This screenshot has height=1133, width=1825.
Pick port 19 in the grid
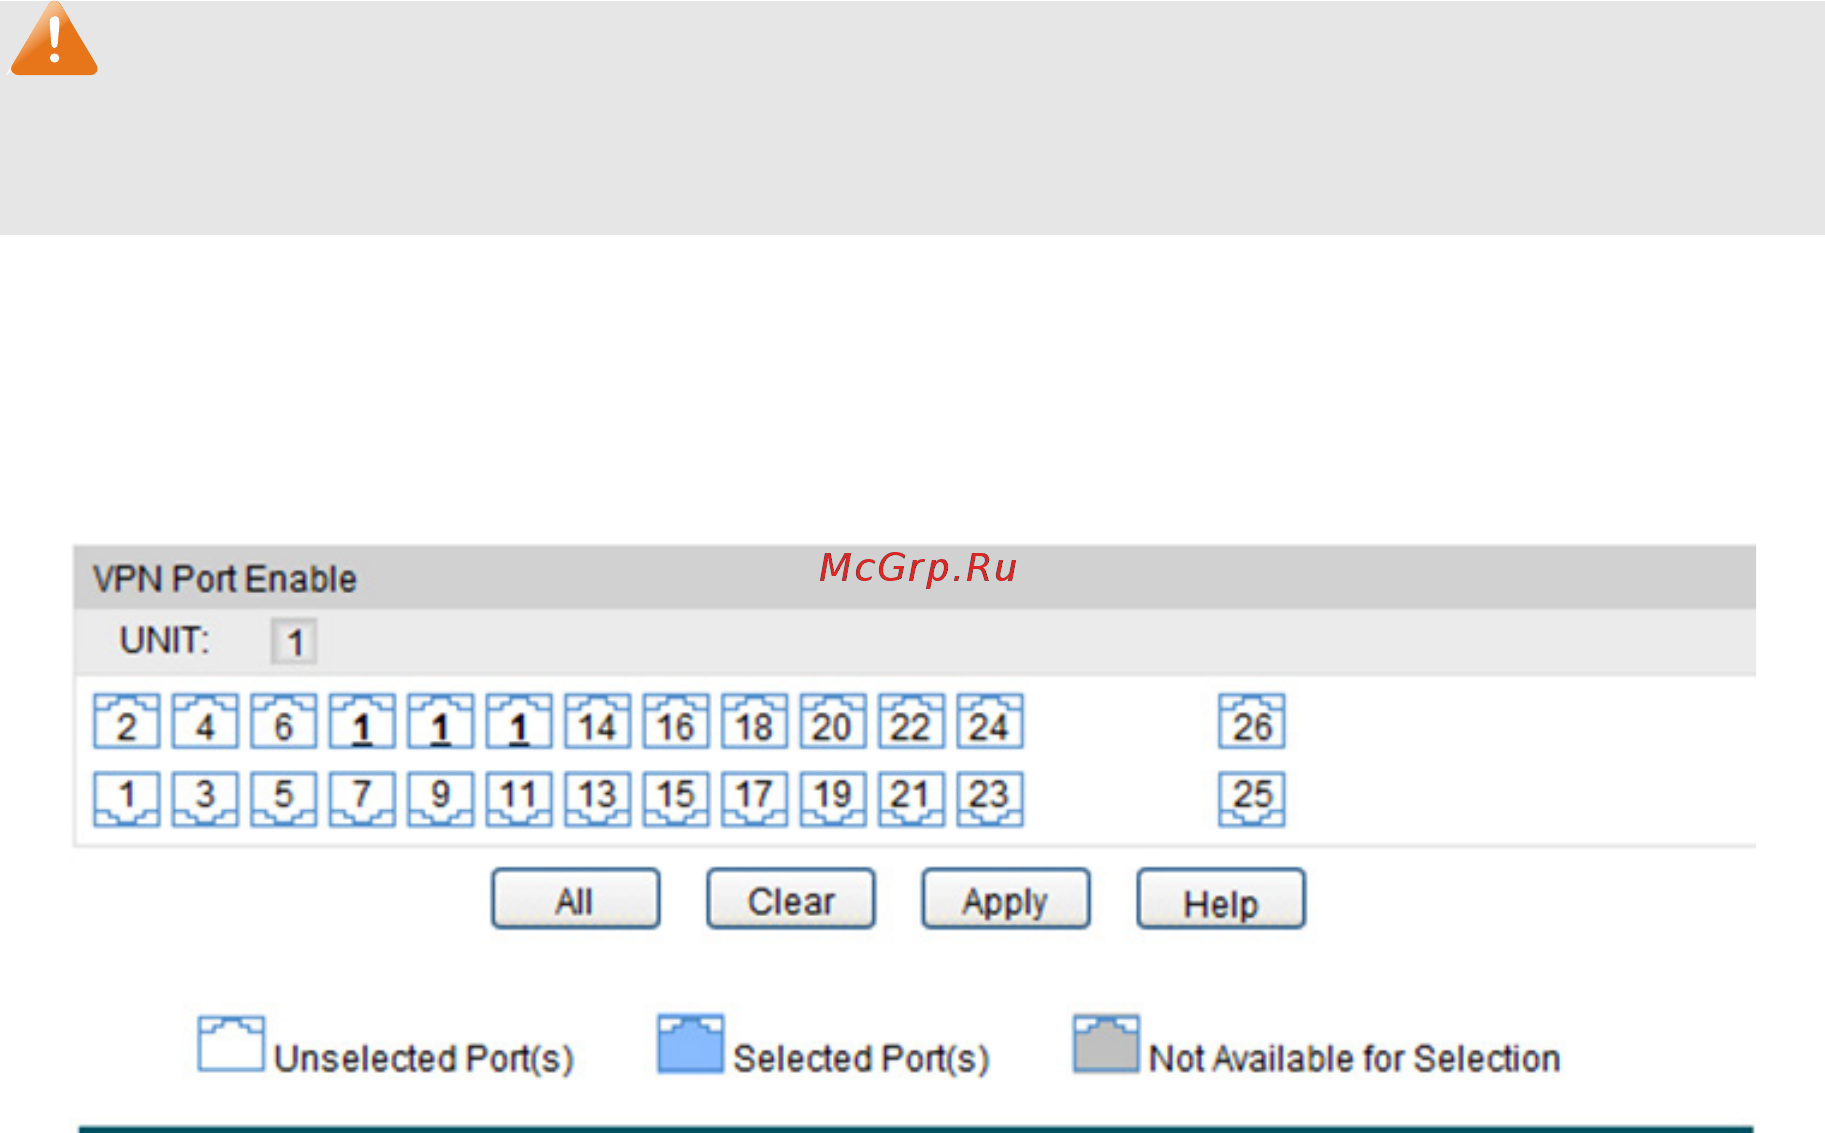click(x=833, y=799)
